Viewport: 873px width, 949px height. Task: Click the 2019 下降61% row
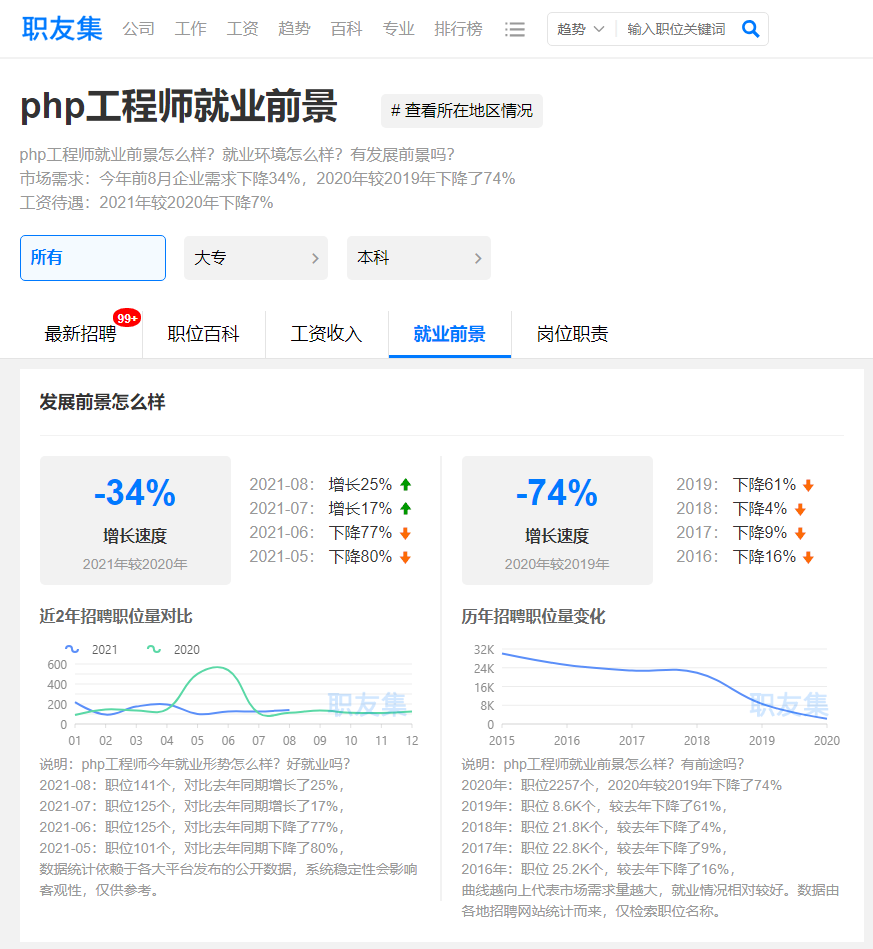(x=745, y=485)
